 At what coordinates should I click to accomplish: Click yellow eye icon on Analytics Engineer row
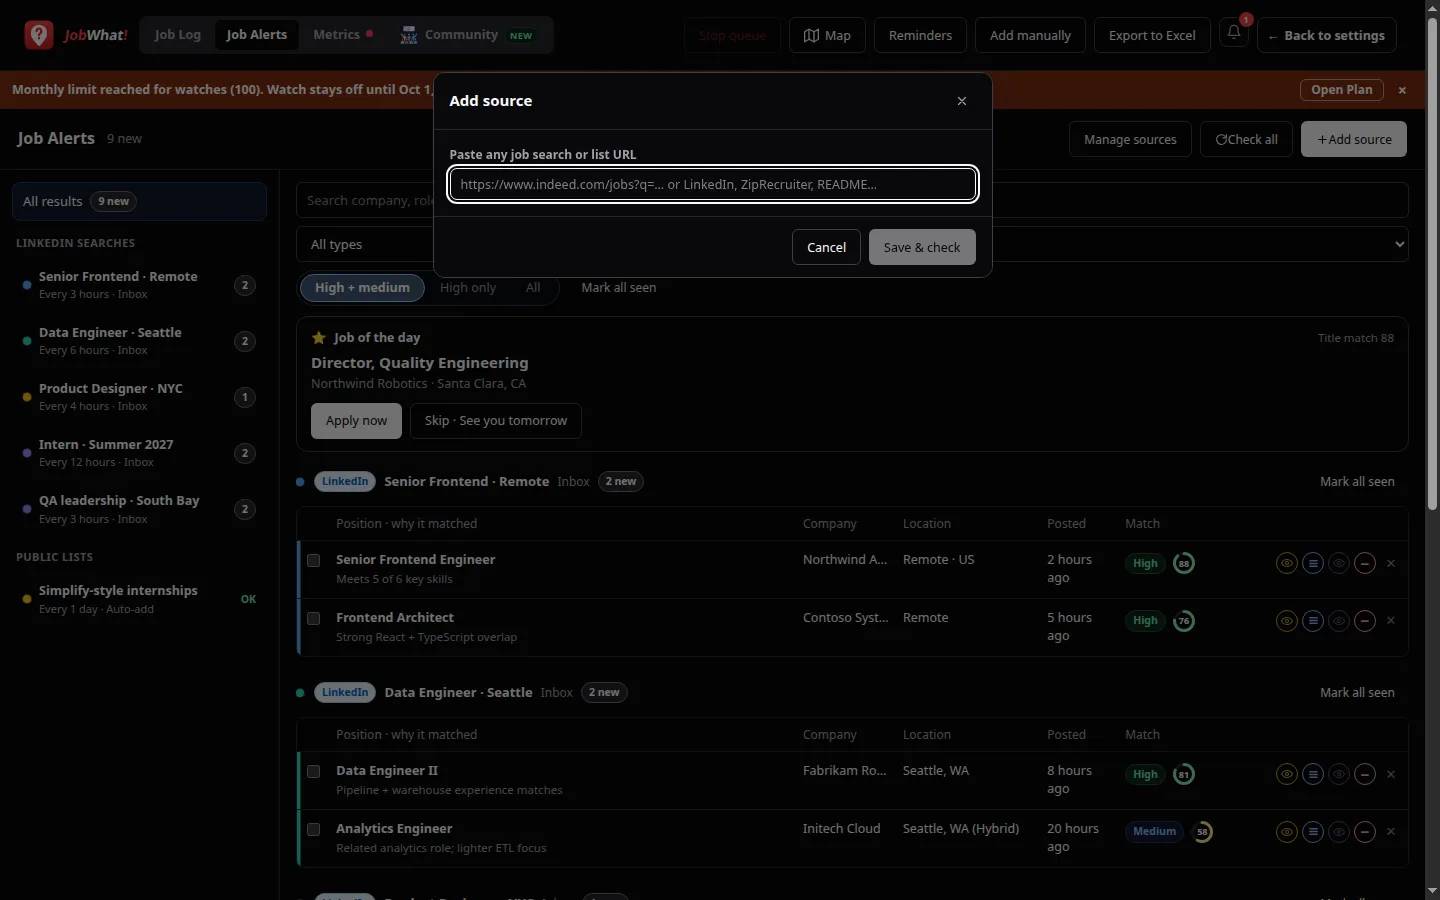click(1287, 832)
